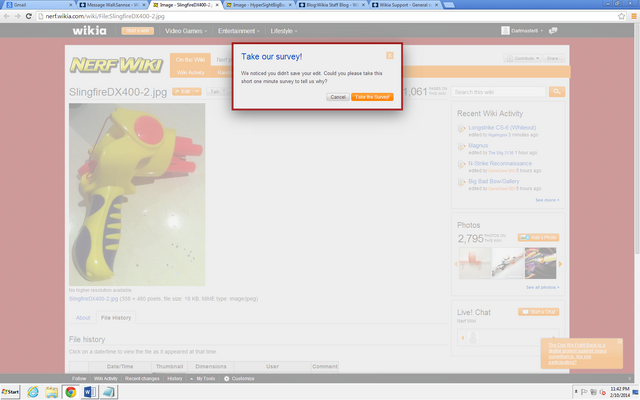Open The Day We Fight Back notification link
640x400 pixels.
click(x=577, y=353)
